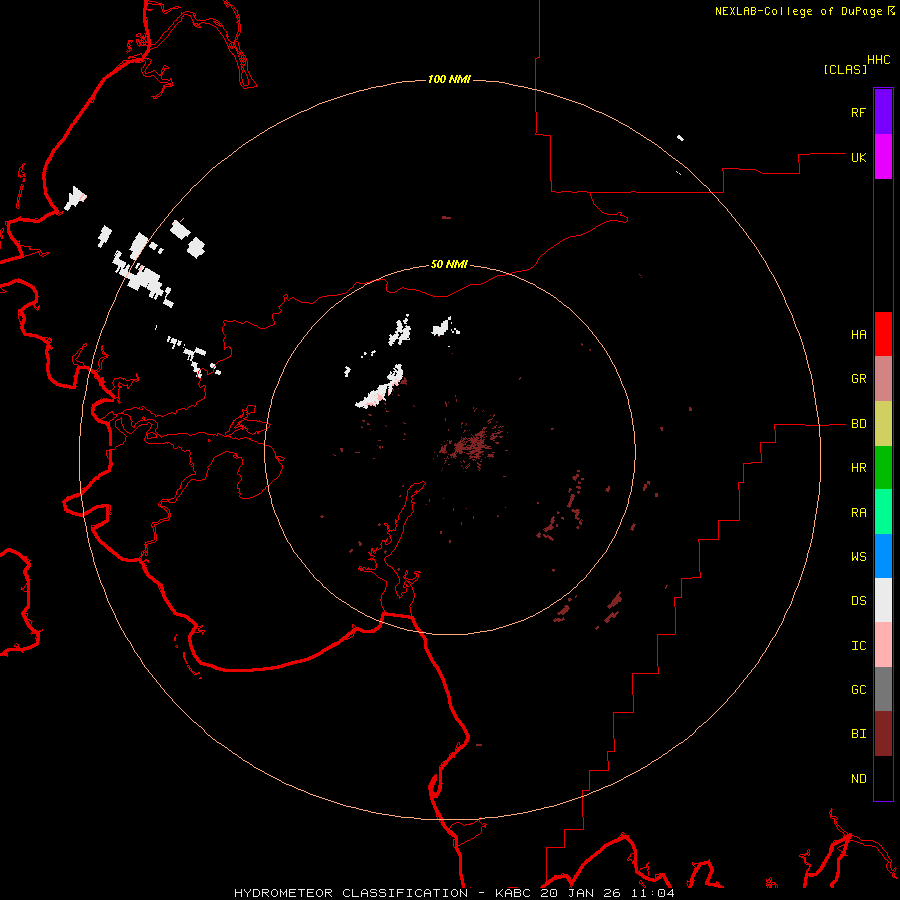This screenshot has width=900, height=900.
Task: Select the IC light pink legend swatch
Action: [883, 645]
